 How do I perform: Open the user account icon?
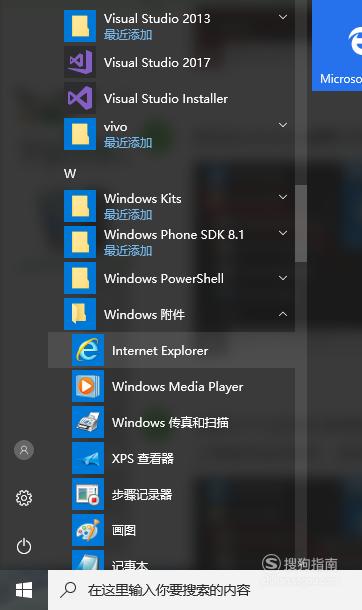click(x=24, y=450)
